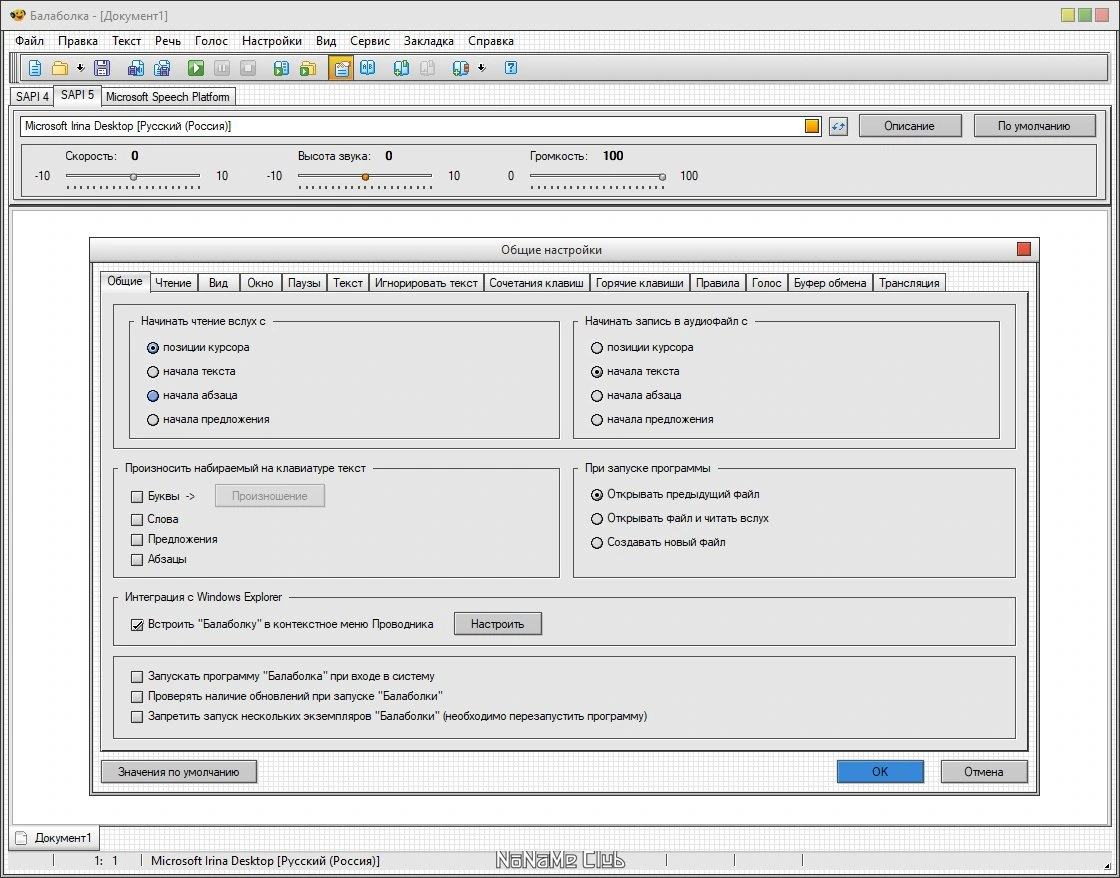The height and width of the screenshot is (878, 1120).
Task: Expand the arrow next to the bookmark icon
Action: pyautogui.click(x=481, y=68)
